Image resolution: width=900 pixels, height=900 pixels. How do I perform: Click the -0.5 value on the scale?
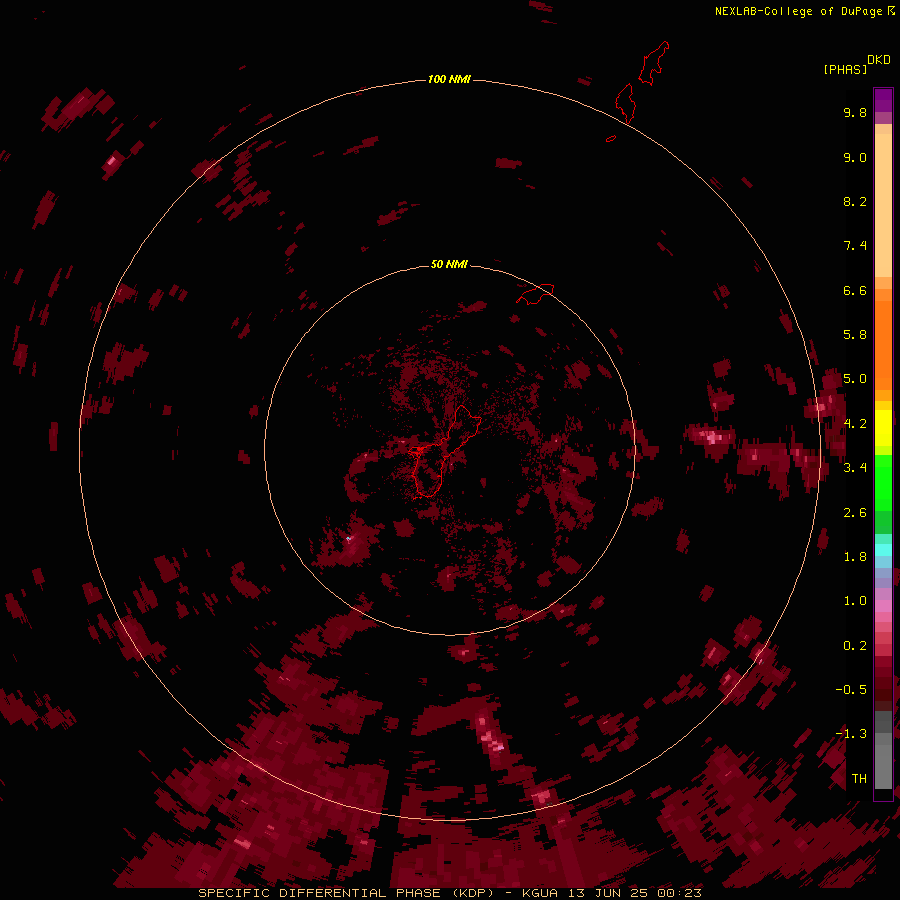(851, 690)
